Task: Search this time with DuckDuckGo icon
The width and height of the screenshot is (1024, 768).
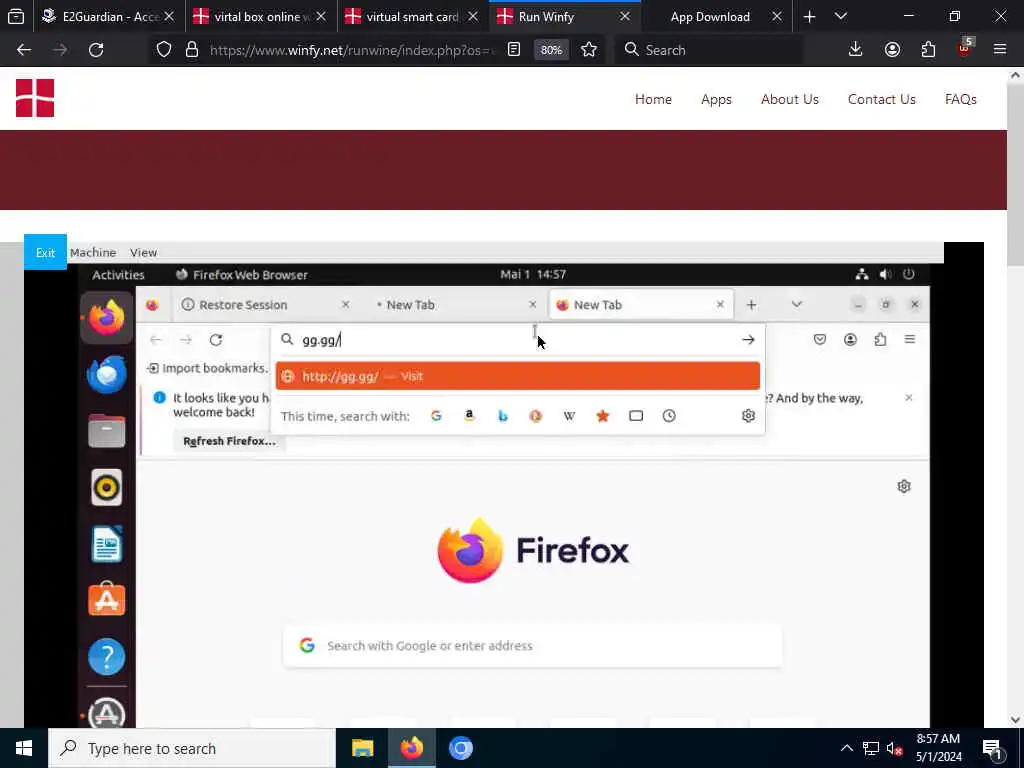Action: tap(536, 416)
